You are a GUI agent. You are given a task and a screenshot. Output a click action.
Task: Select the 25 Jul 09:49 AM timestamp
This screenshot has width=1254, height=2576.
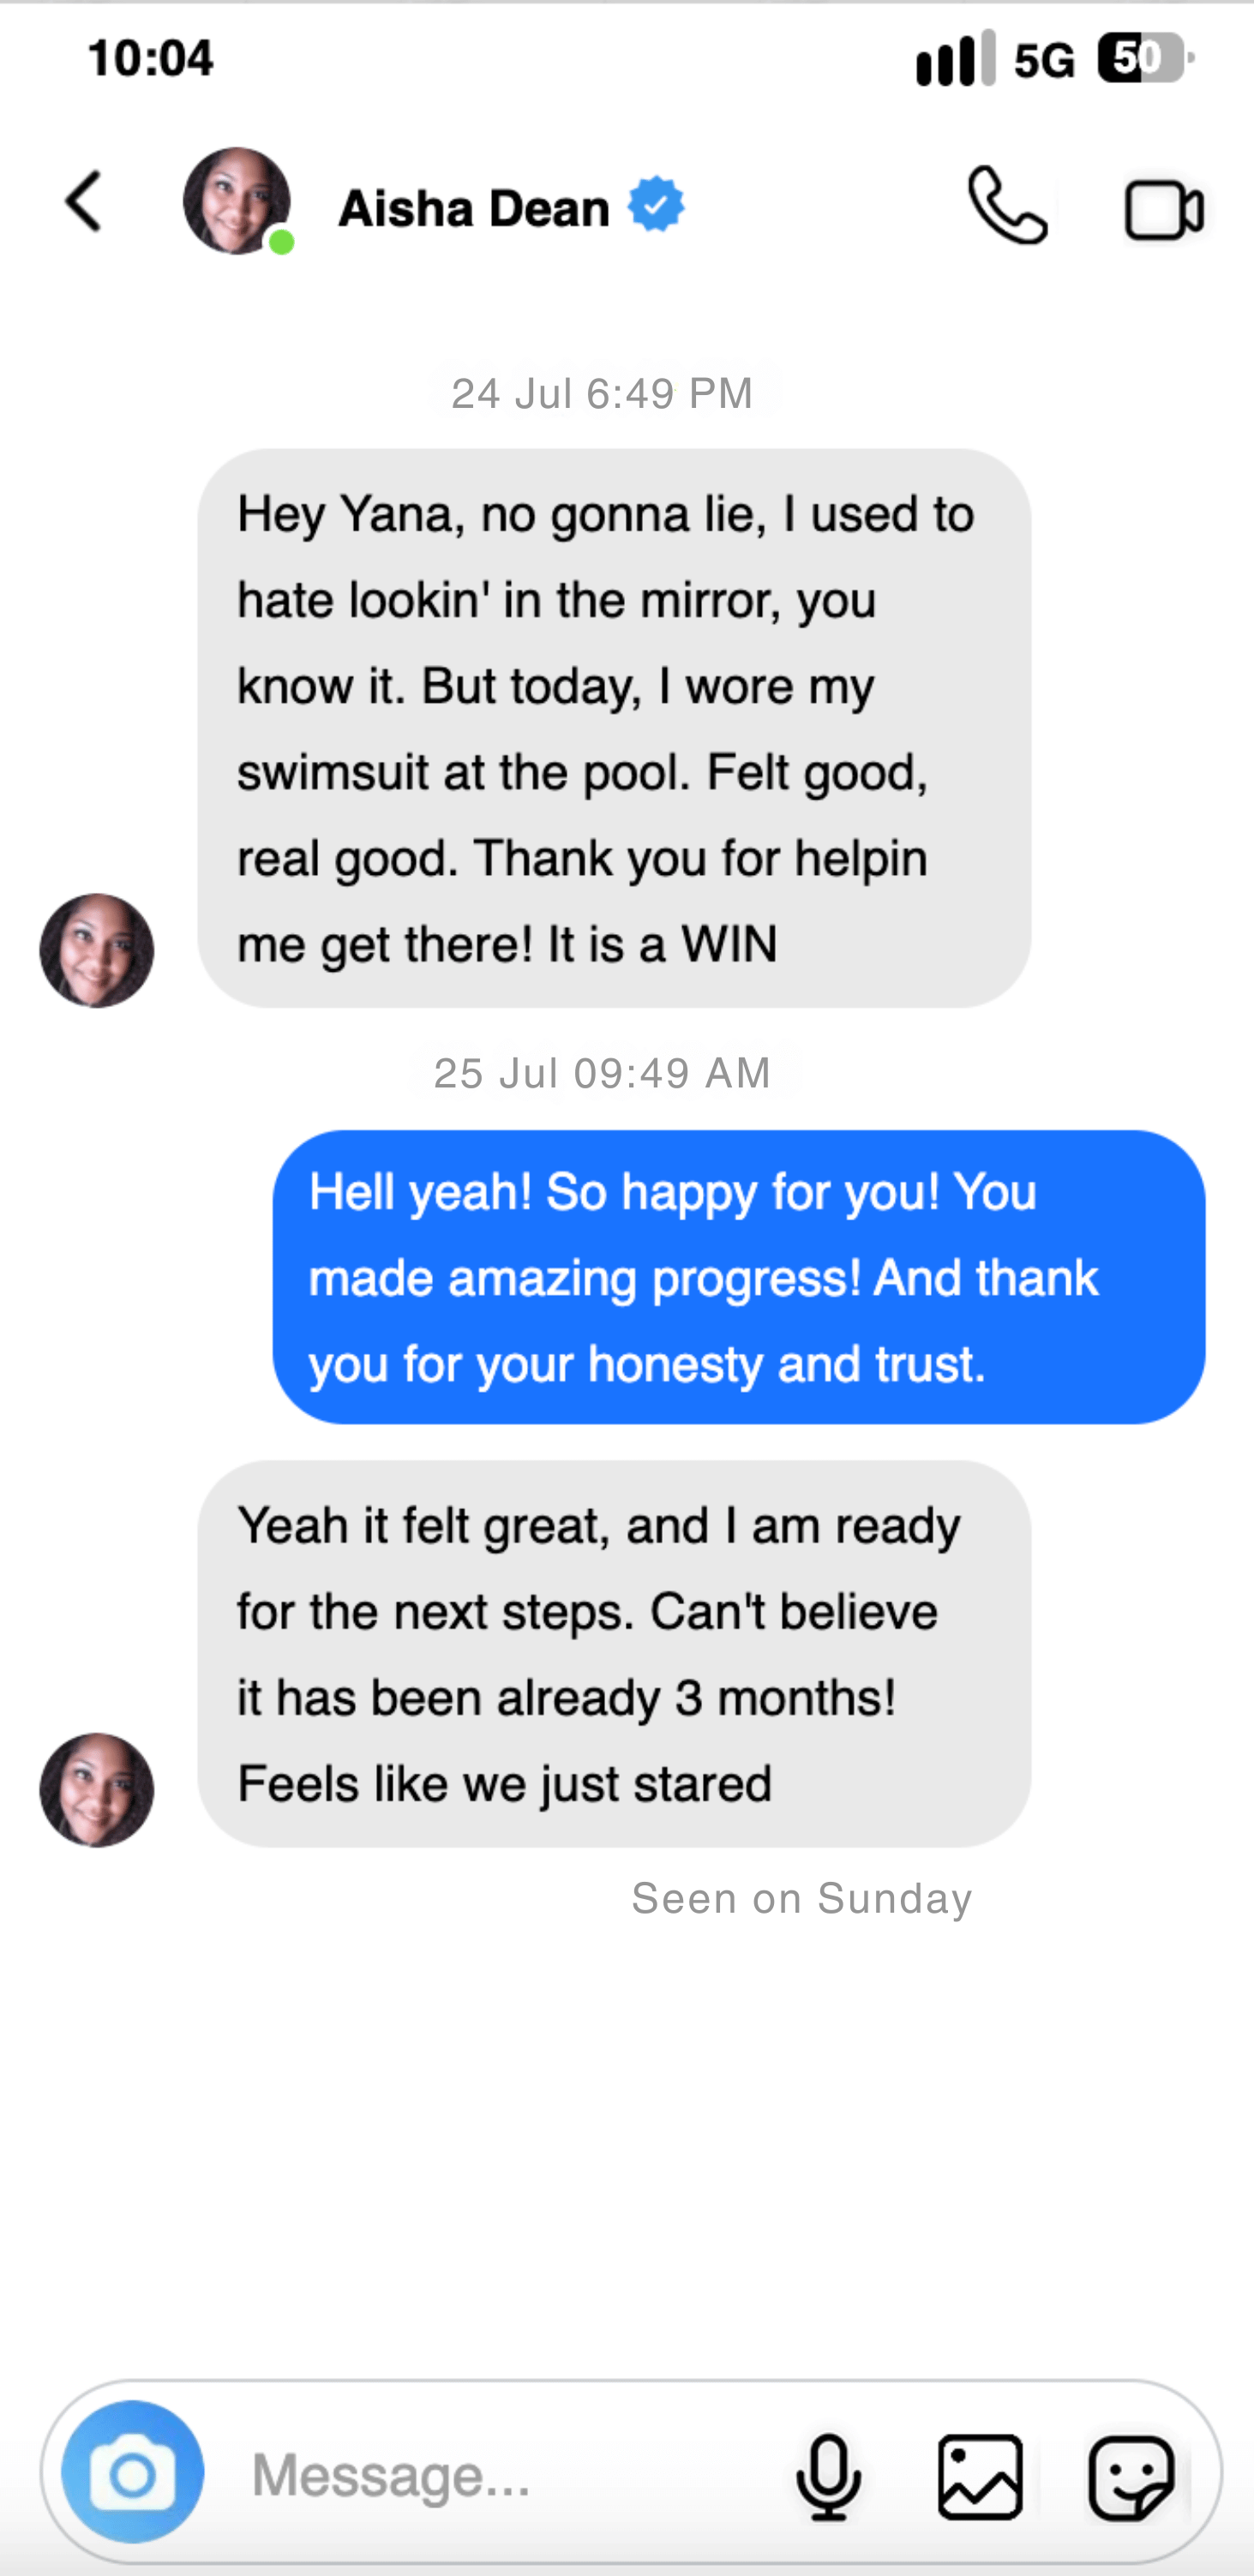coord(601,1073)
